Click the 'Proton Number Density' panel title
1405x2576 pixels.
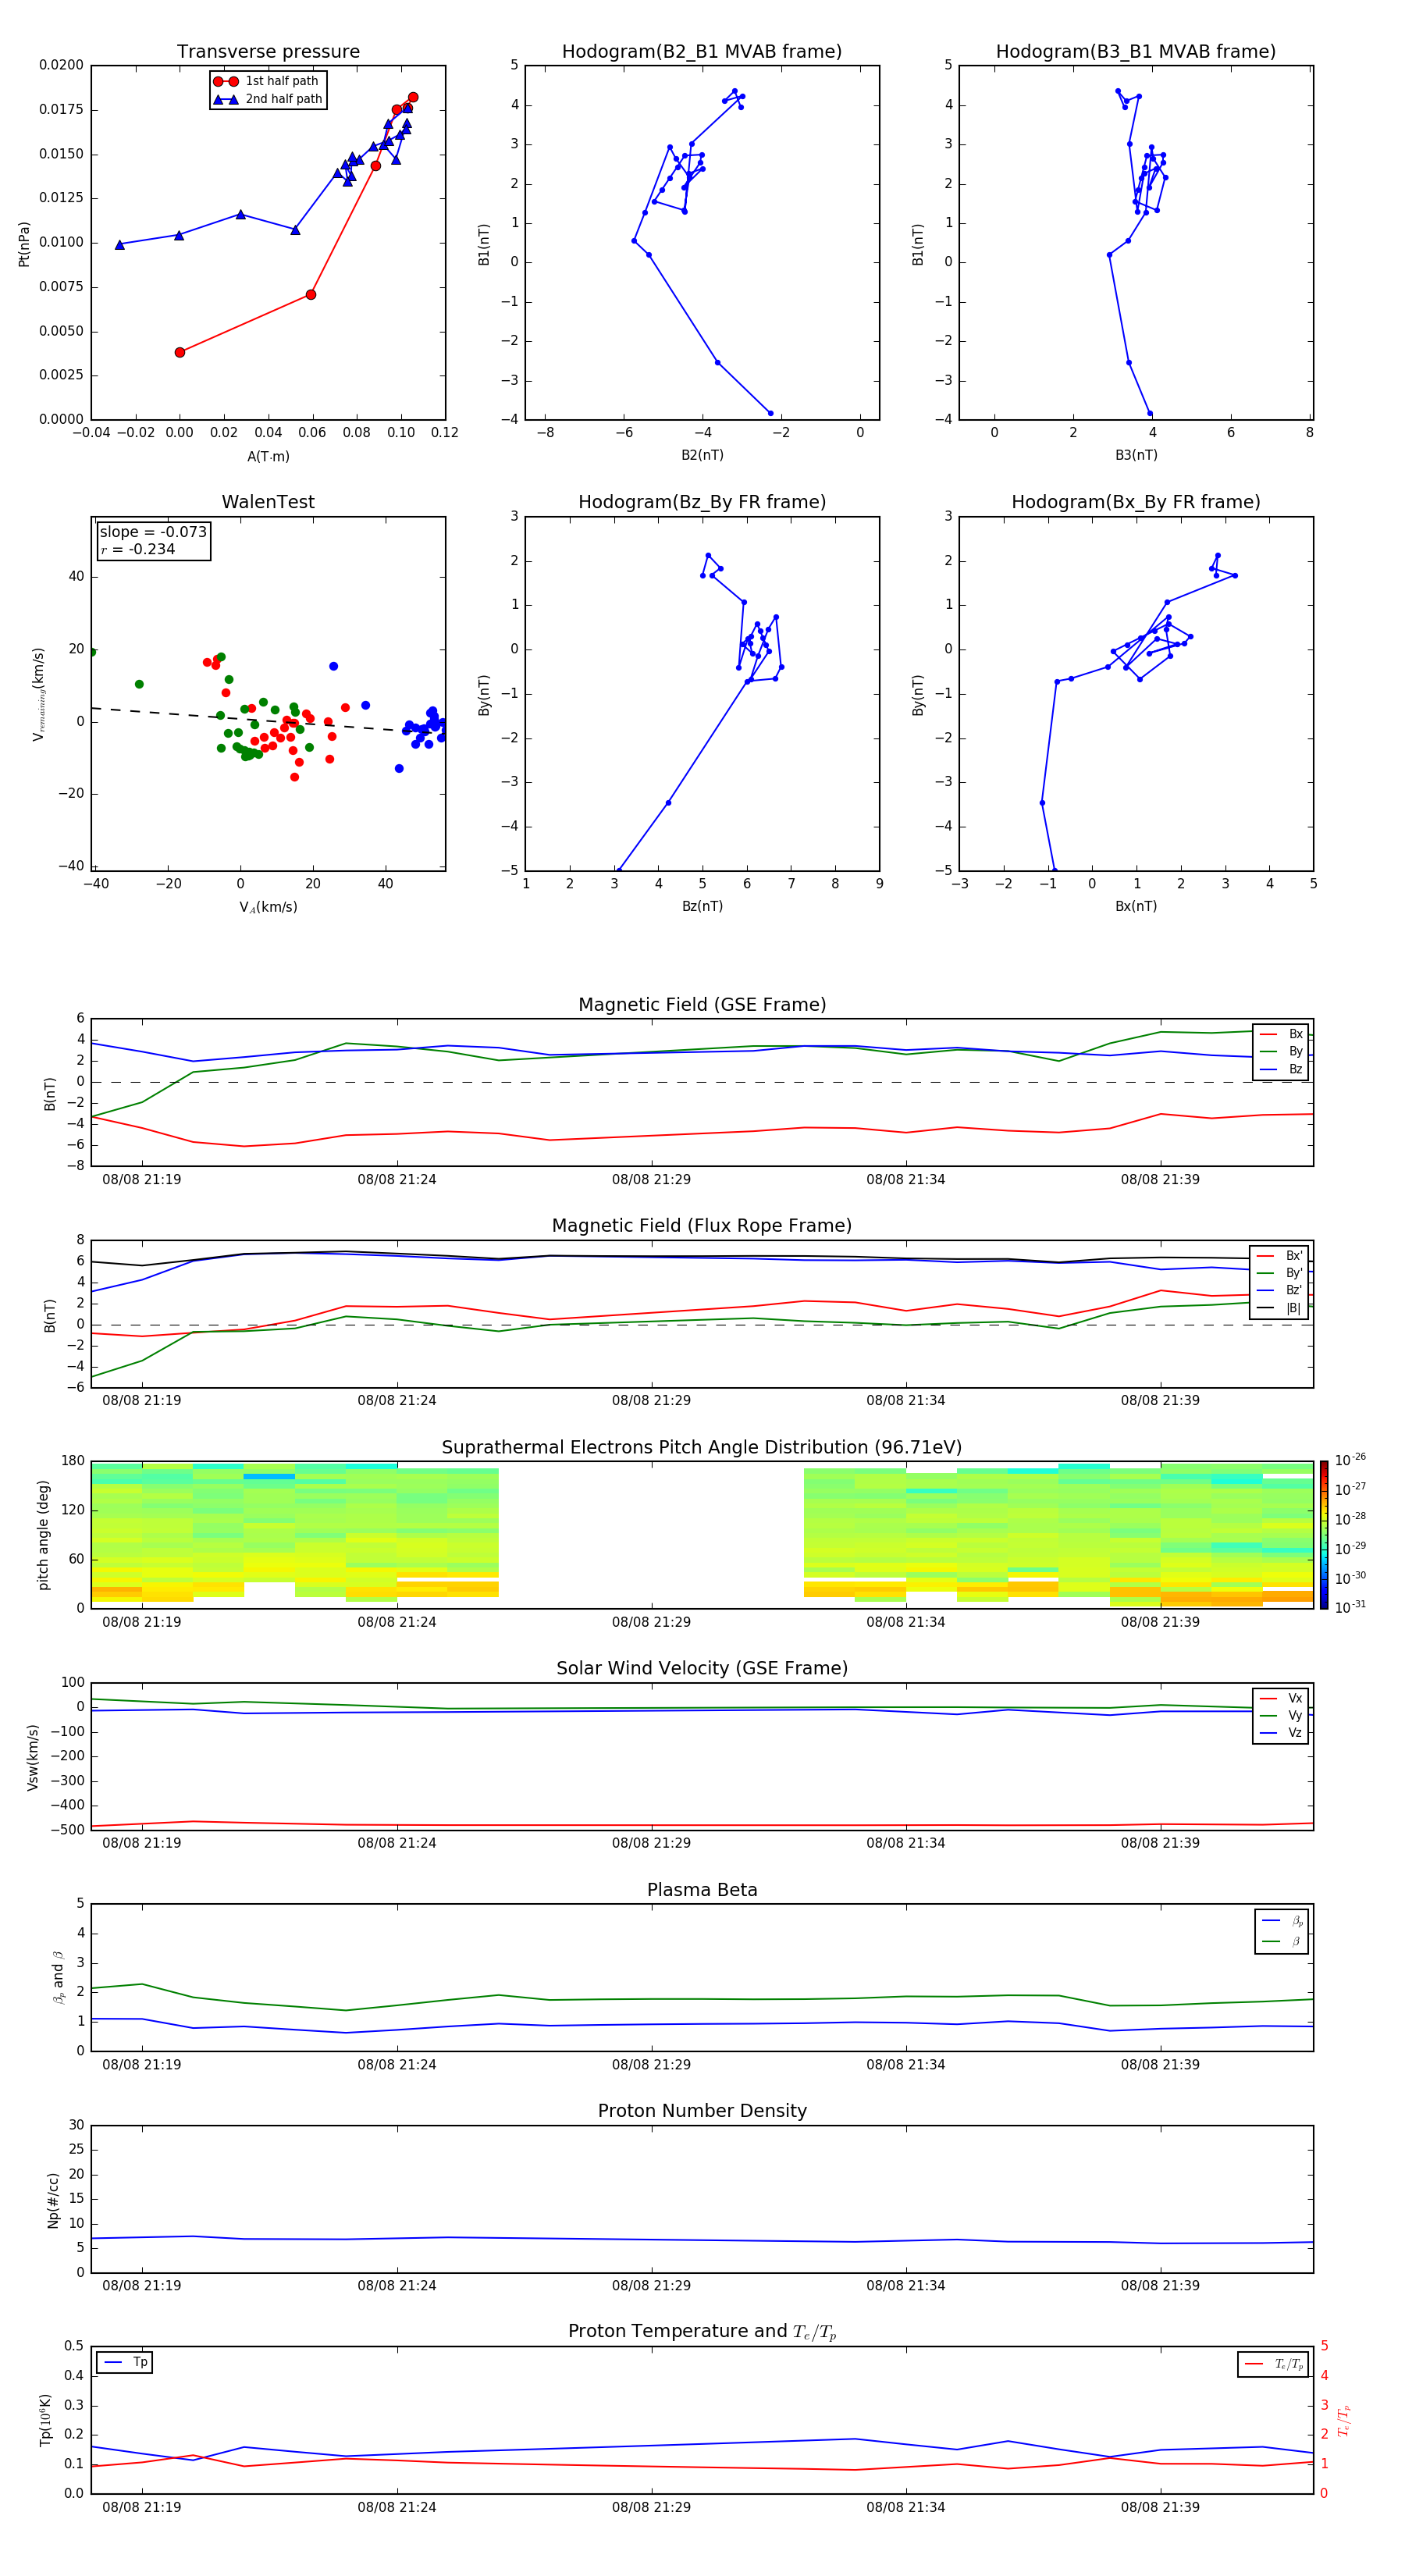click(x=702, y=2111)
